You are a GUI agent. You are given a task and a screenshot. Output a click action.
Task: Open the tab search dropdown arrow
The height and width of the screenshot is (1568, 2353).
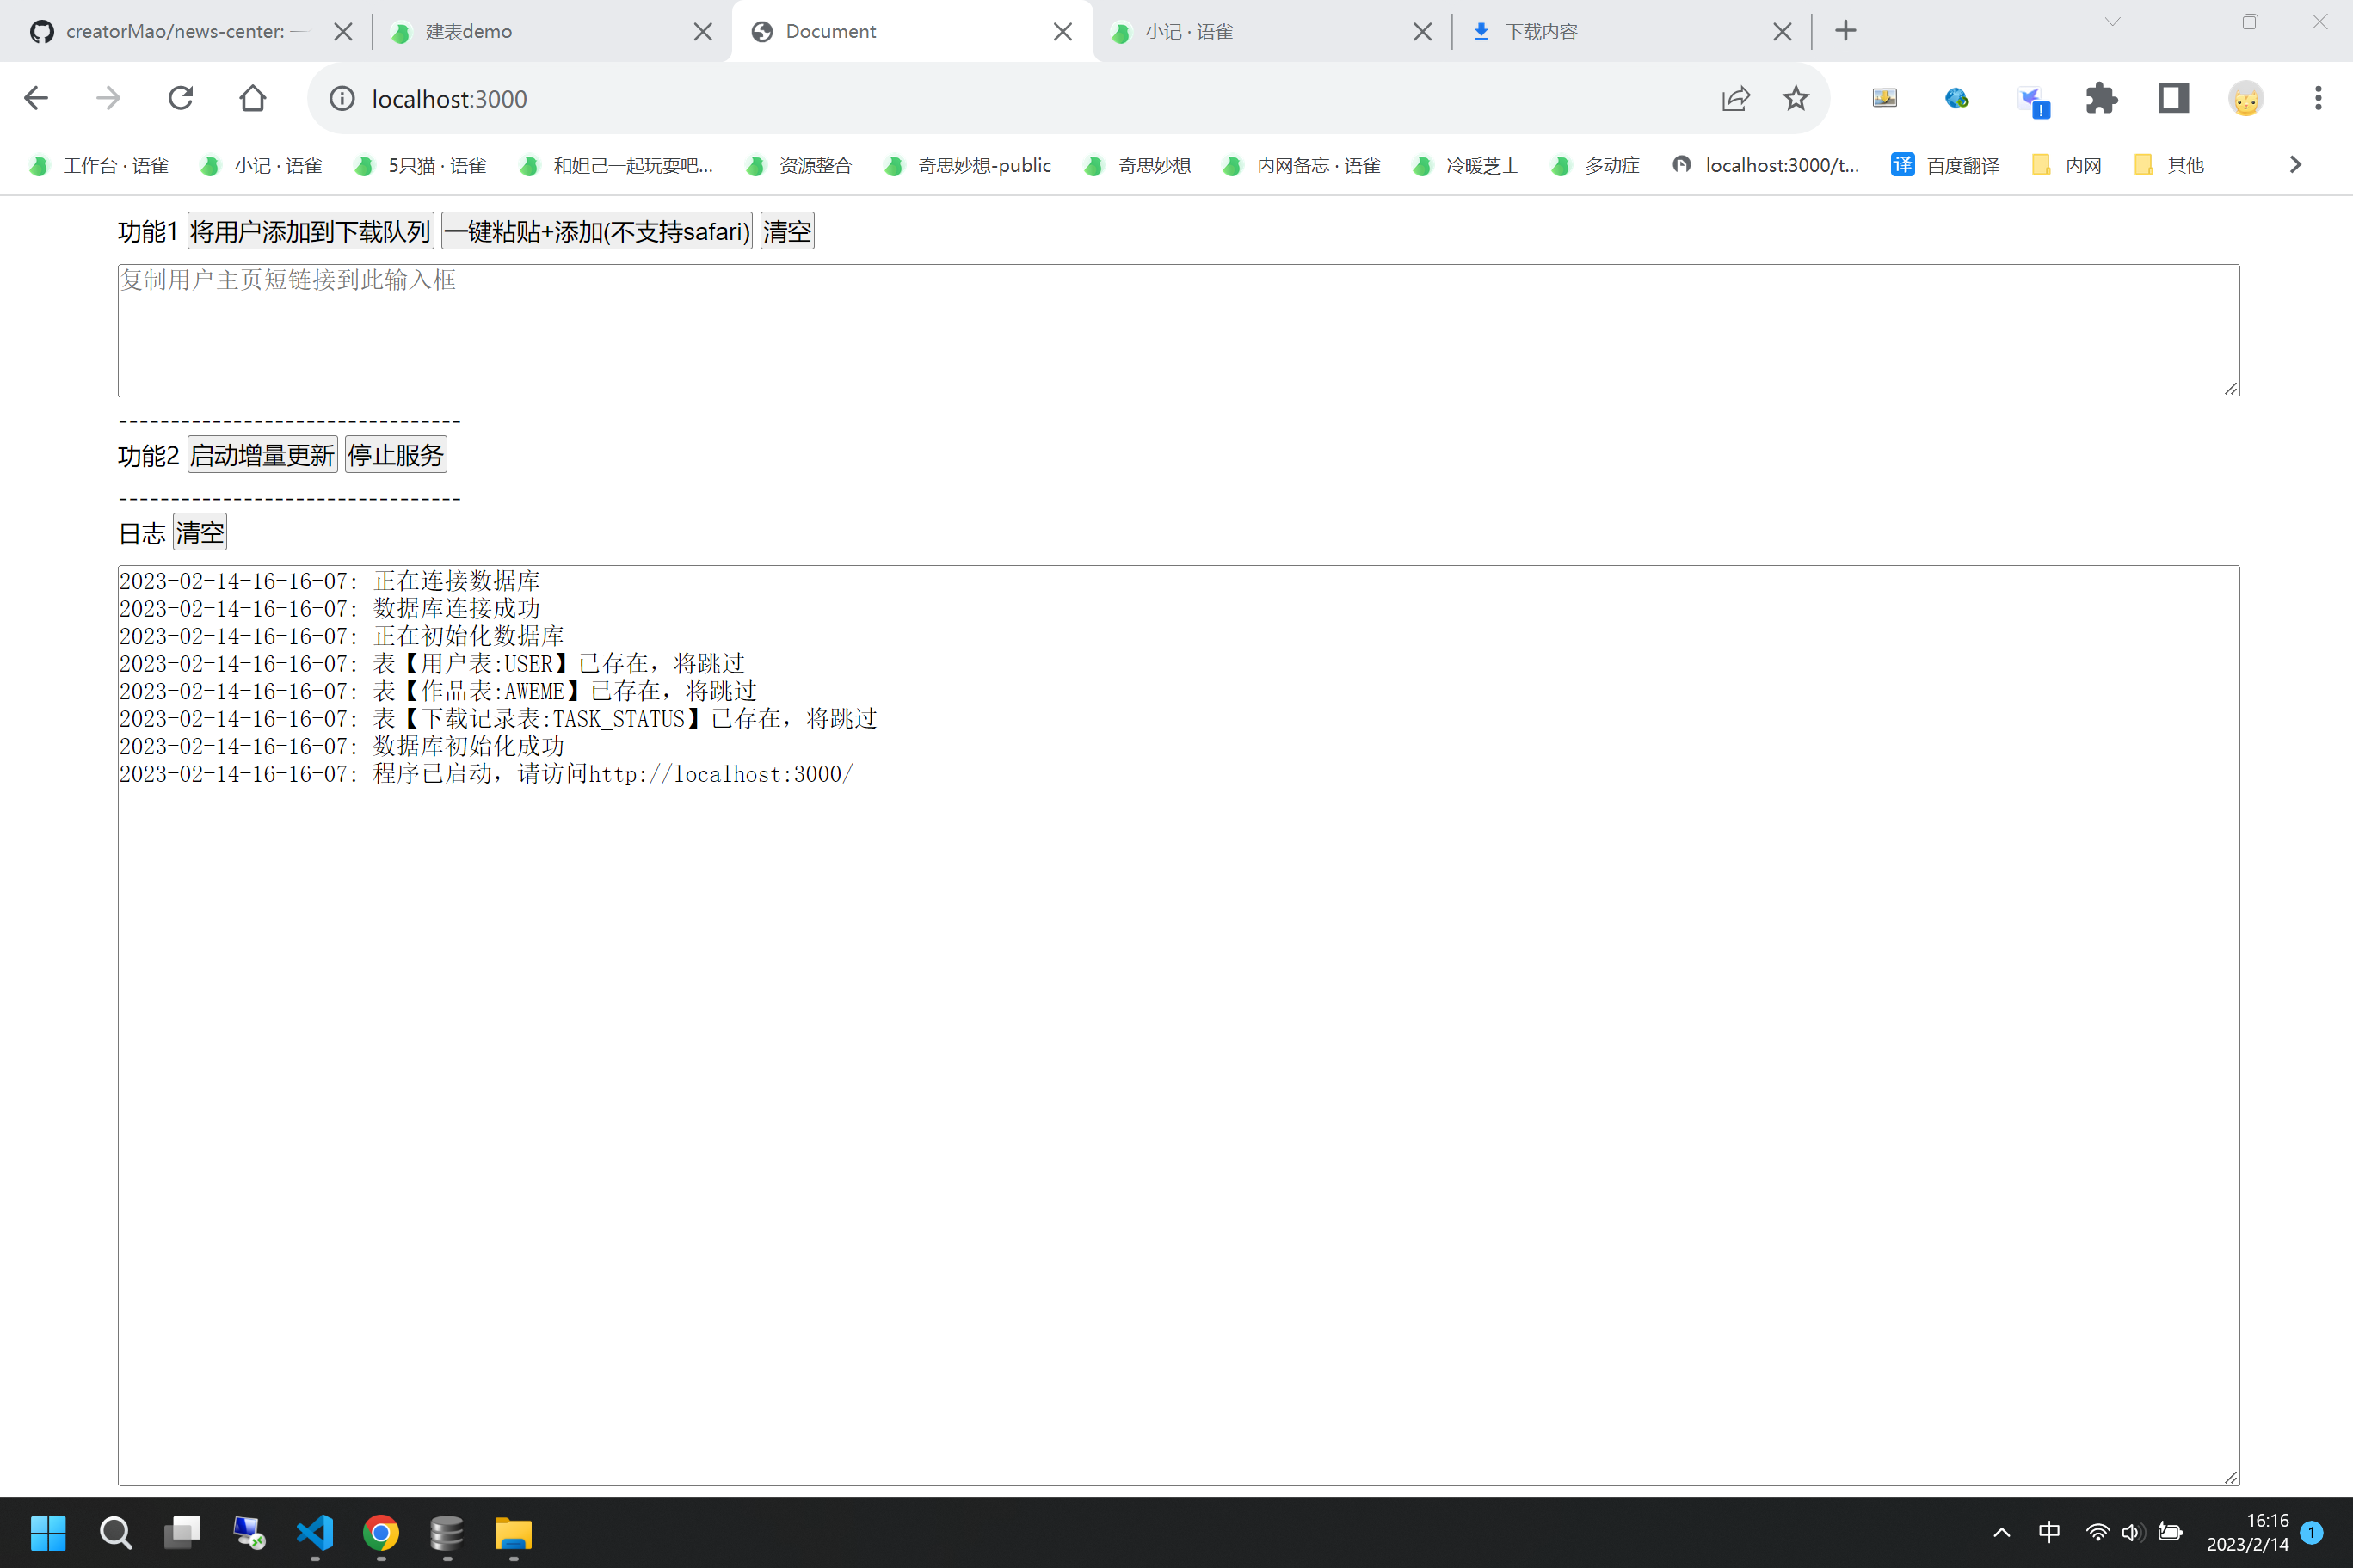pyautogui.click(x=2112, y=22)
